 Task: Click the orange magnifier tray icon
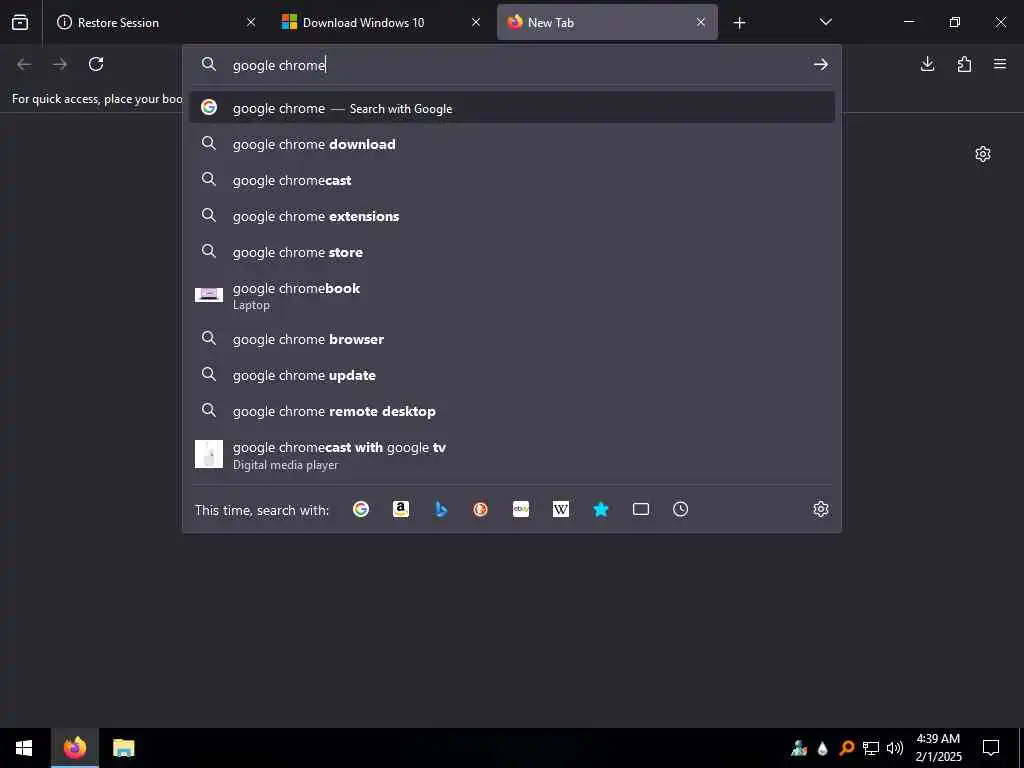pyautogui.click(x=847, y=748)
